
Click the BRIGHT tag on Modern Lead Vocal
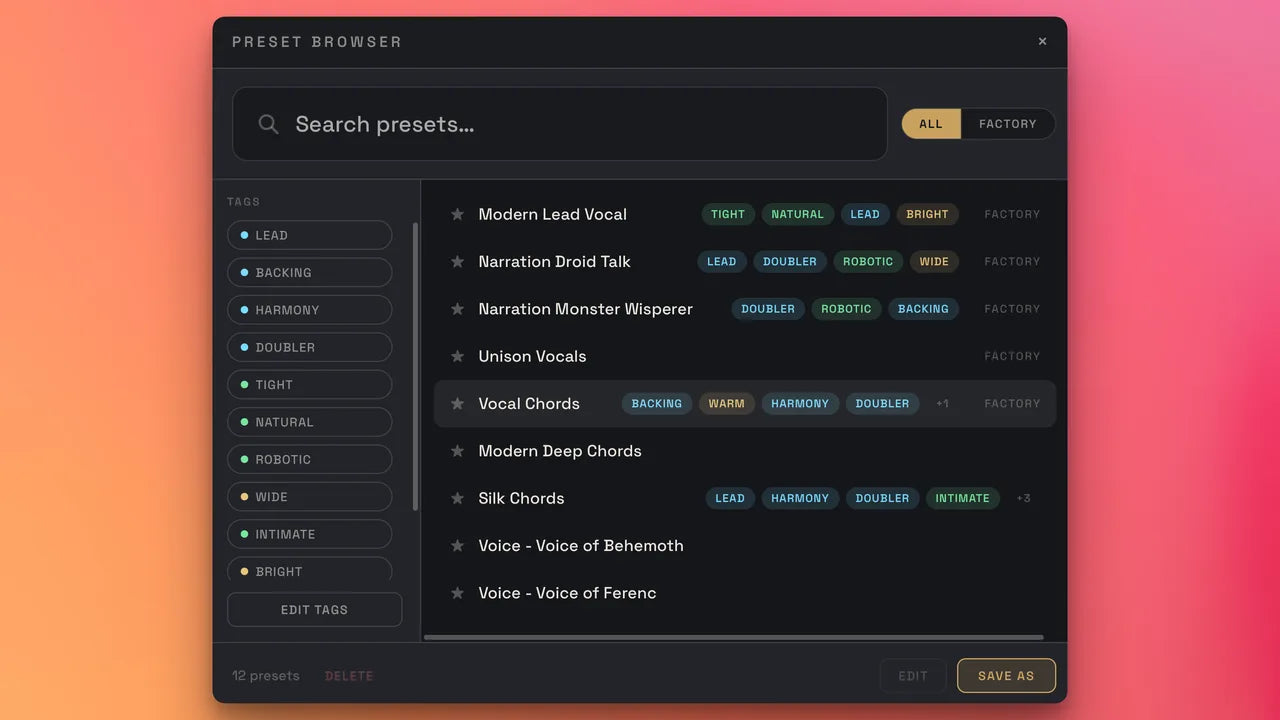pyautogui.click(x=927, y=214)
